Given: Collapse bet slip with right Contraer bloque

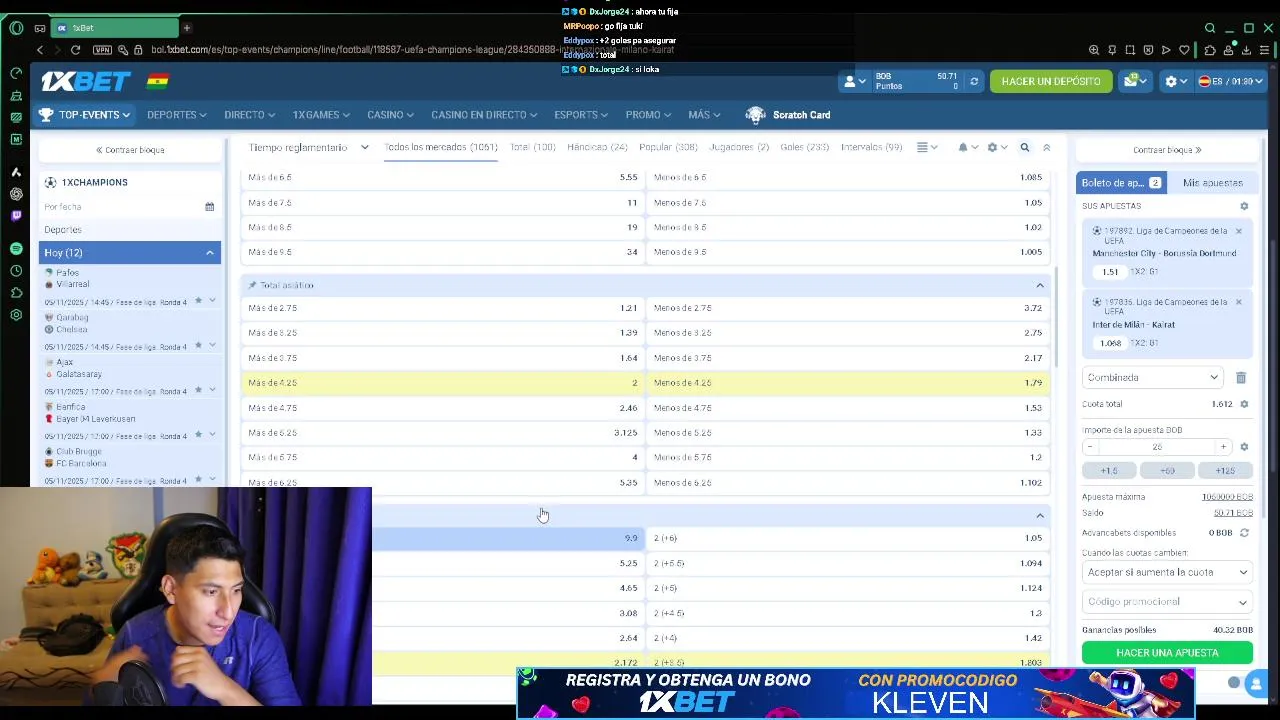Looking at the screenshot, I should tap(1167, 150).
